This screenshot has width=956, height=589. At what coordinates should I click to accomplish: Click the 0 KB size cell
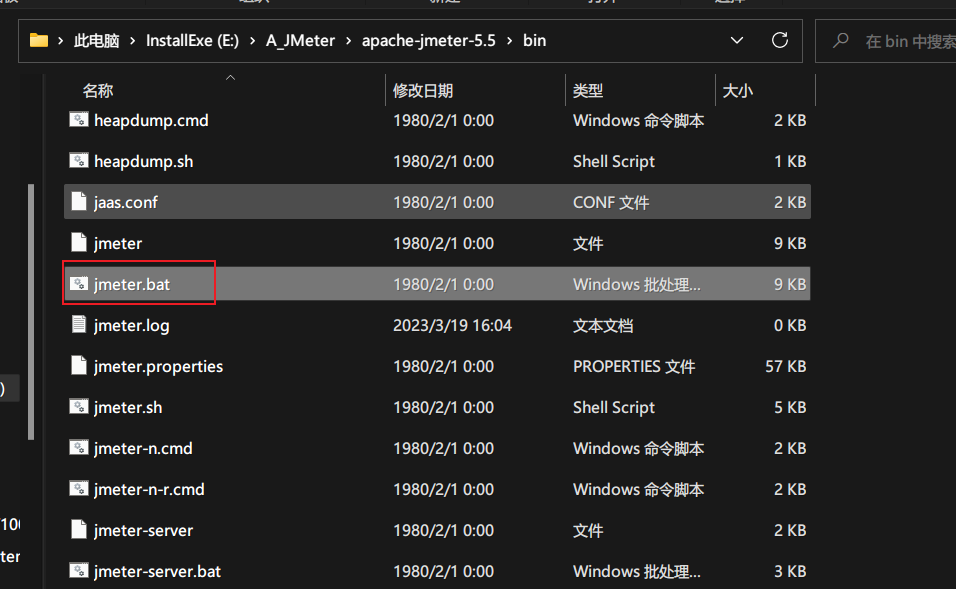point(790,325)
